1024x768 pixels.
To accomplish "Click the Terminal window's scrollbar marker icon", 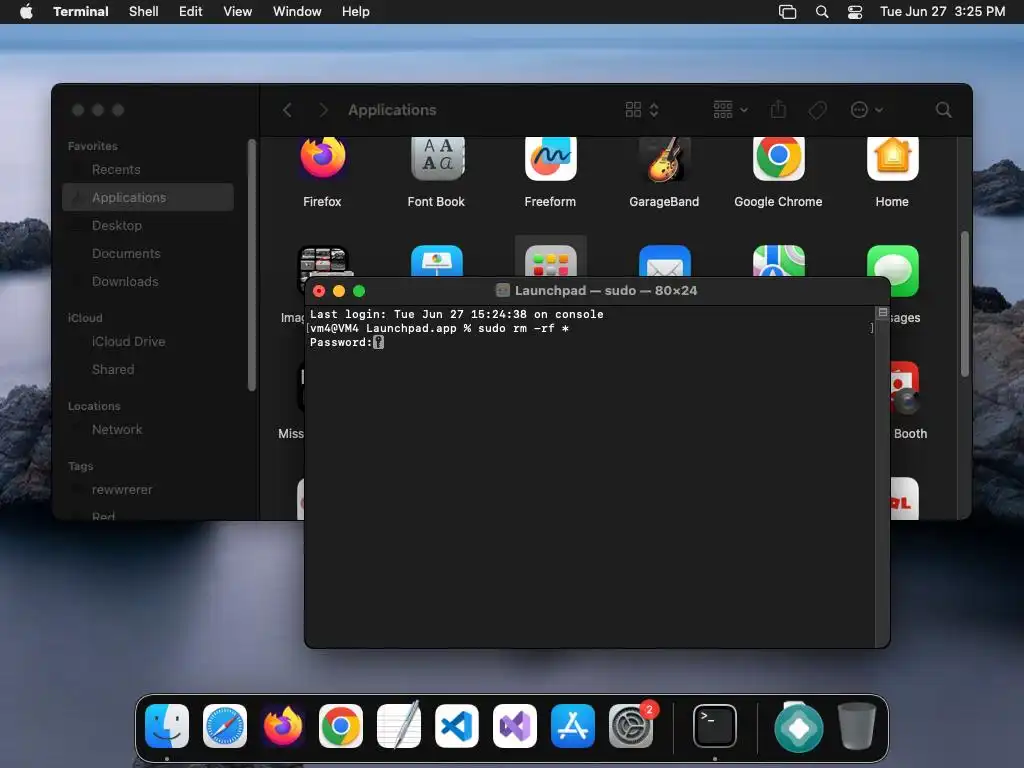I will click(x=882, y=313).
